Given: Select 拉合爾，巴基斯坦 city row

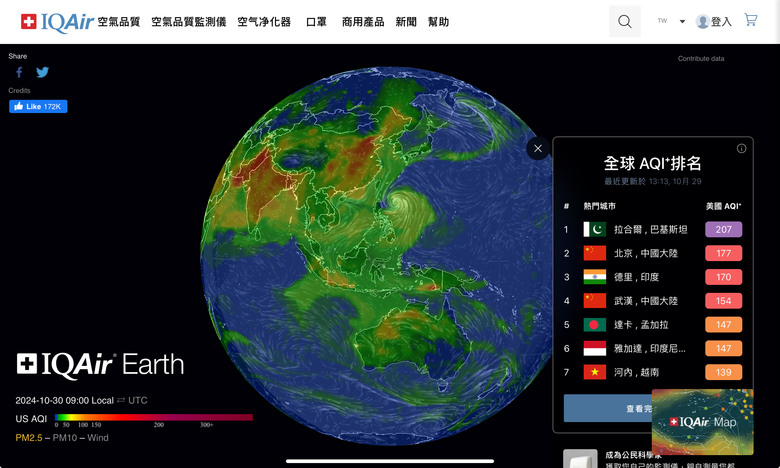Looking at the screenshot, I should [x=653, y=229].
